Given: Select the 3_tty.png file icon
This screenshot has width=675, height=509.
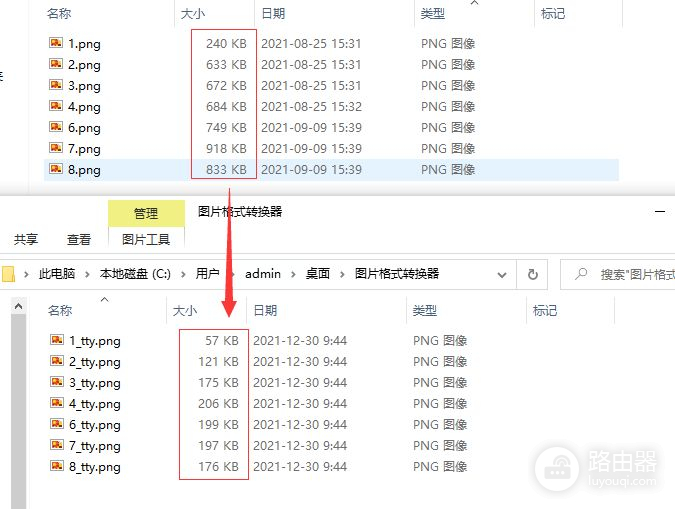Looking at the screenshot, I should [57, 382].
